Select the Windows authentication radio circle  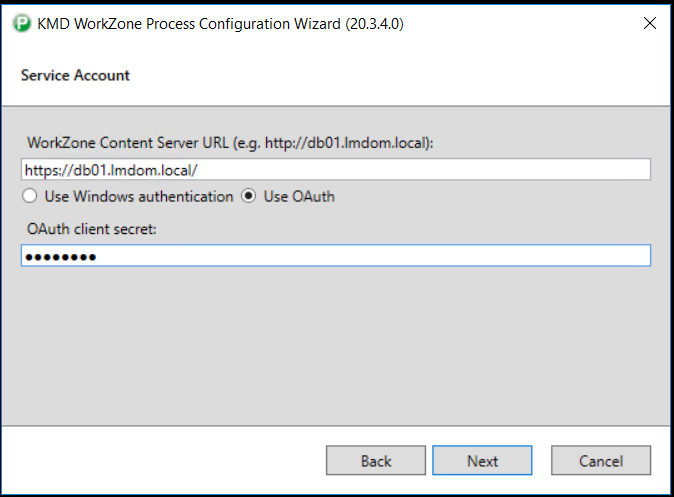tap(30, 196)
